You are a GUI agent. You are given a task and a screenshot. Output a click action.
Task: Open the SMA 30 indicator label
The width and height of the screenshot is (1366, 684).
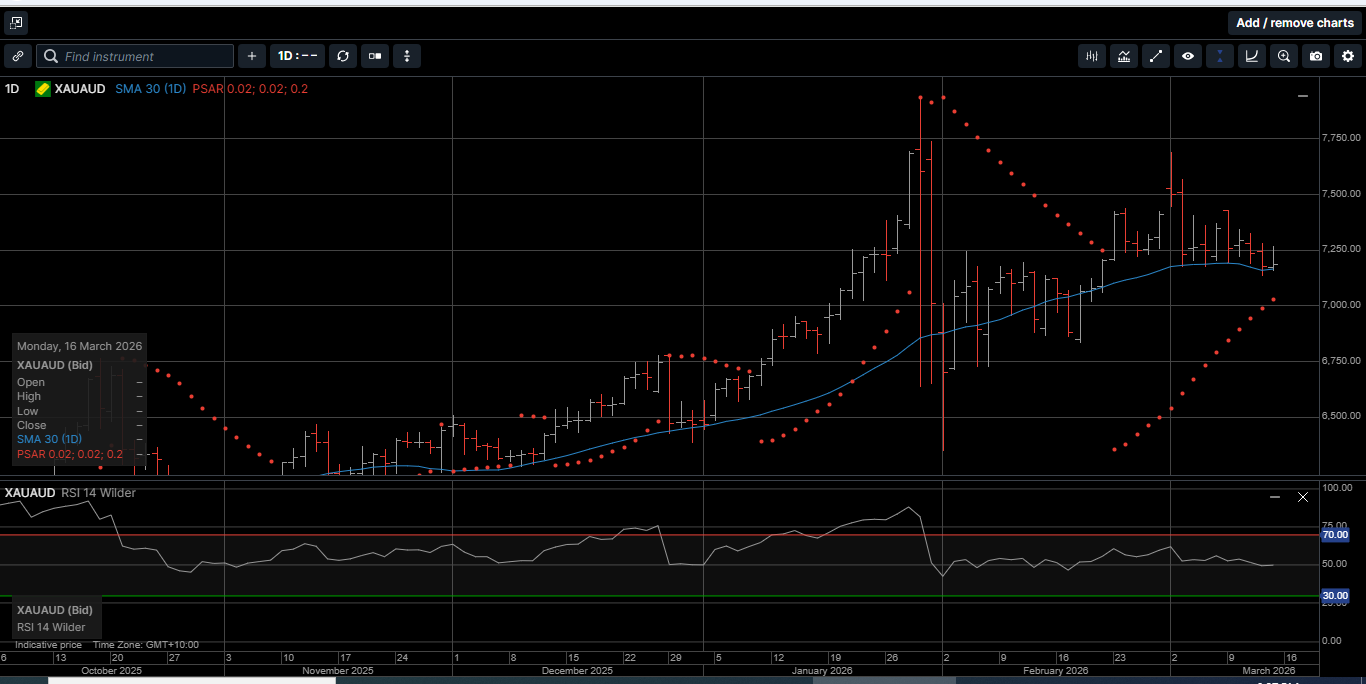point(150,89)
